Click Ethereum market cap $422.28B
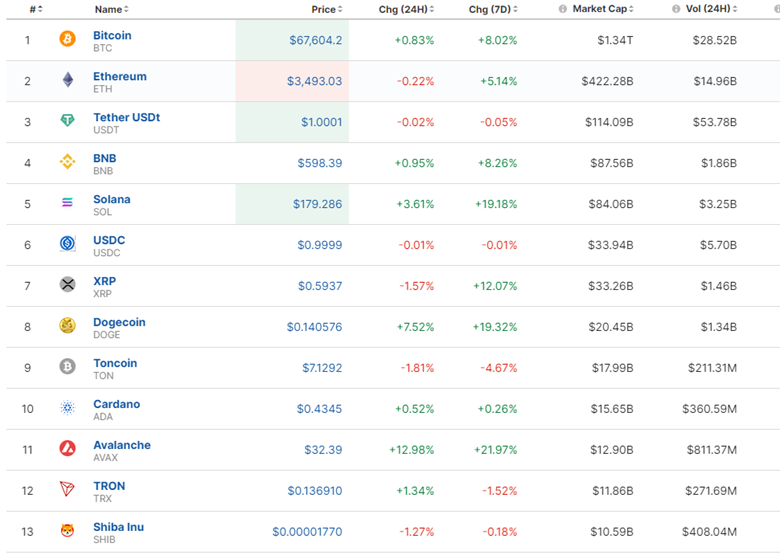This screenshot has width=780, height=555. [x=607, y=81]
